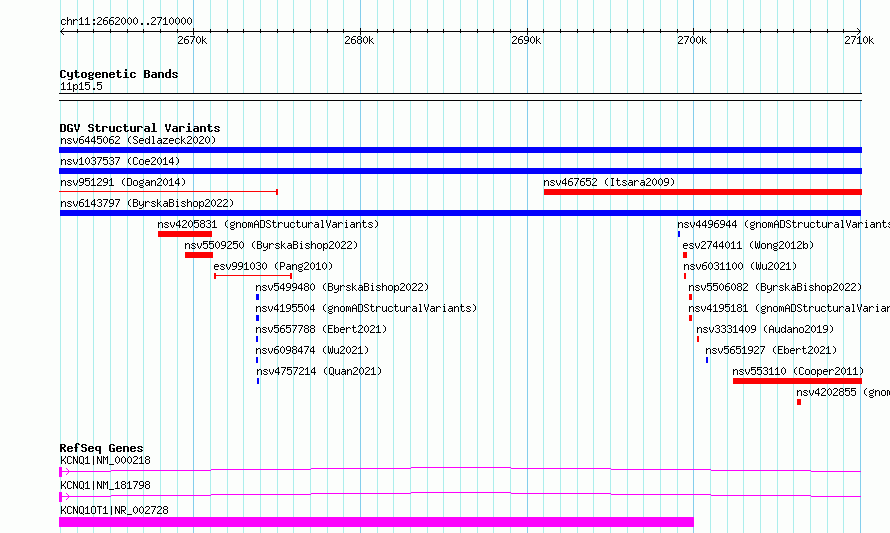Open nsv4205831 gnomAD variant label

click(268, 224)
